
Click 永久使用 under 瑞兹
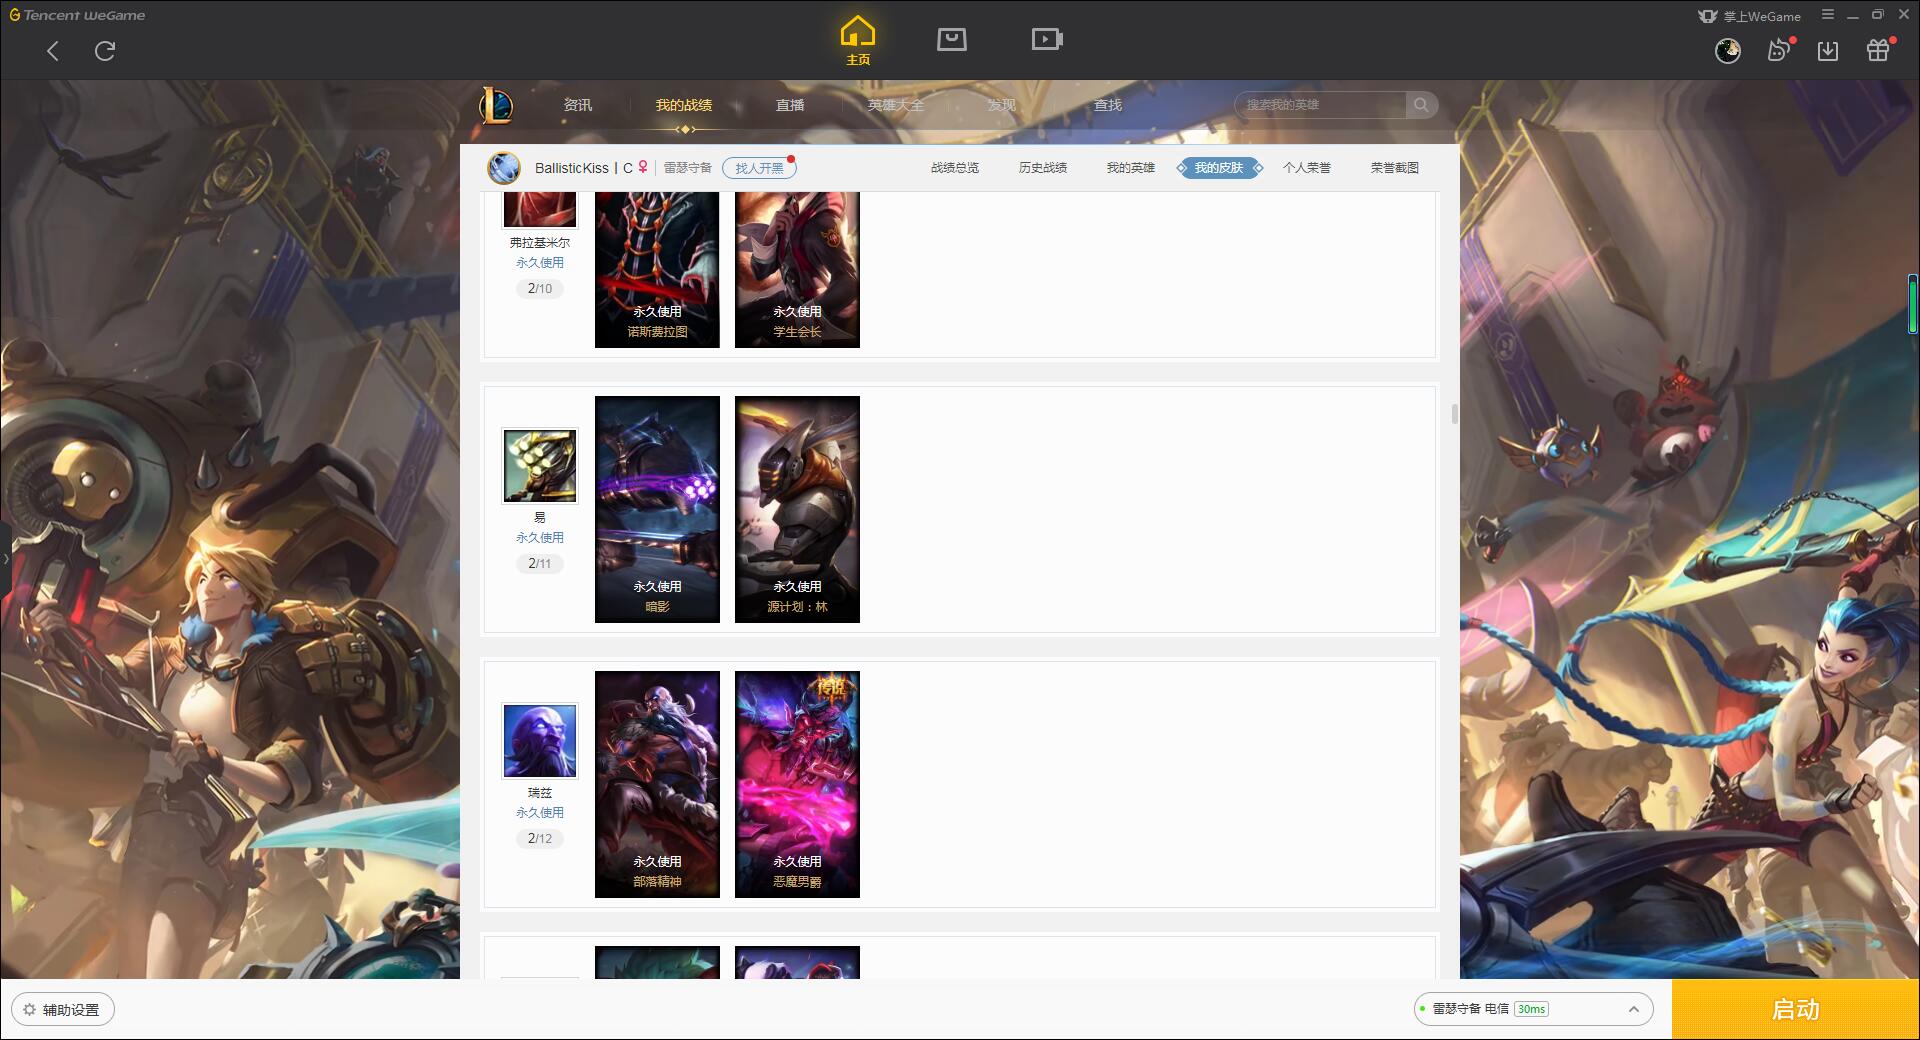coord(540,813)
